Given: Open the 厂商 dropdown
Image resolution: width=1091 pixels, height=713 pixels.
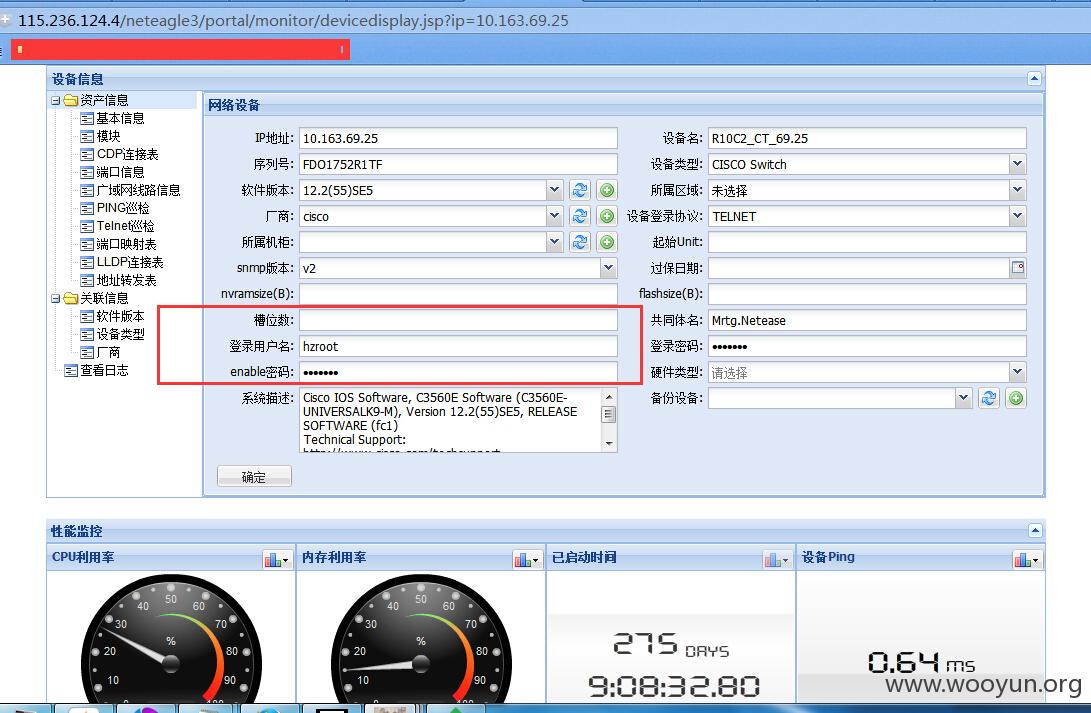Looking at the screenshot, I should 554,216.
